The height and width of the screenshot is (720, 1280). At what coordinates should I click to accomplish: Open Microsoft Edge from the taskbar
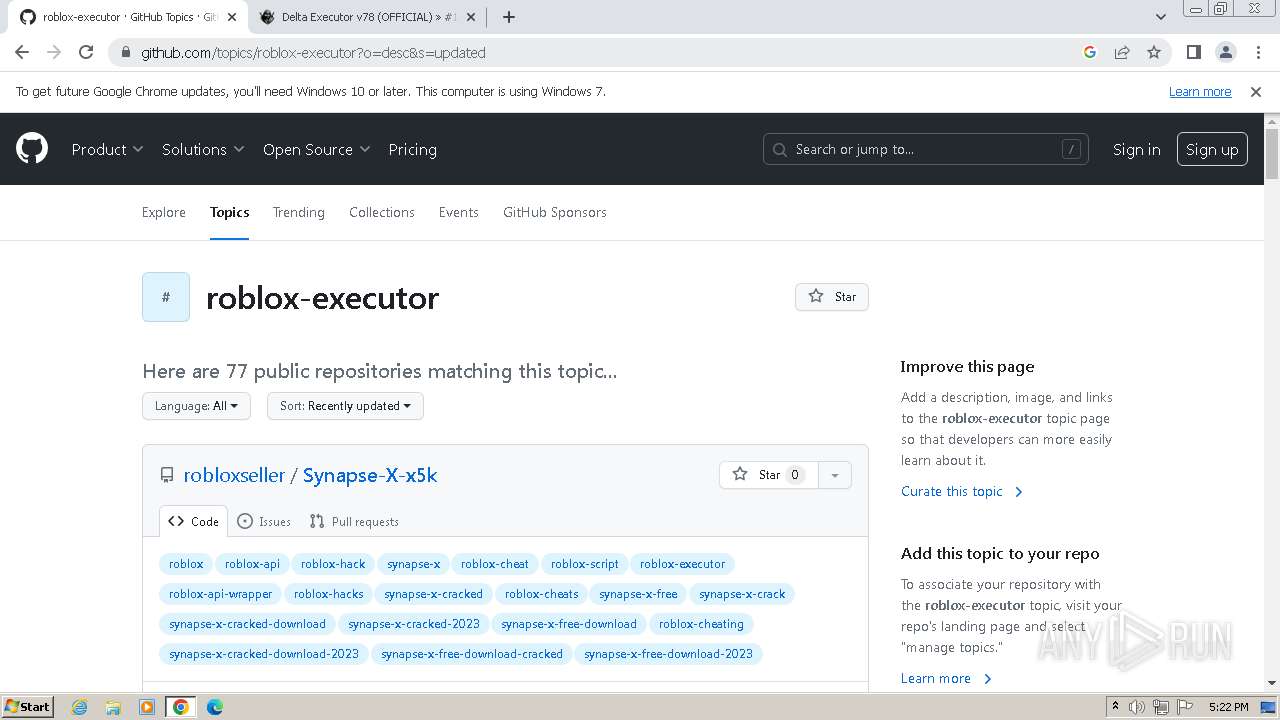pyautogui.click(x=215, y=707)
